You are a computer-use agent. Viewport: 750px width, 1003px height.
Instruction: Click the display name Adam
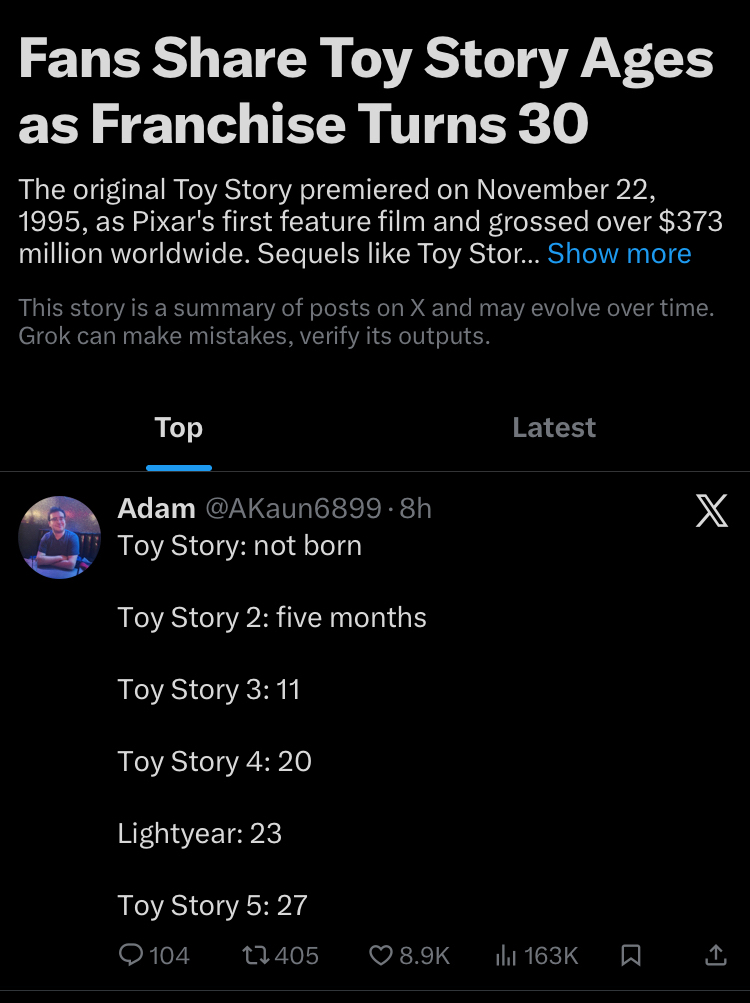pyautogui.click(x=156, y=509)
